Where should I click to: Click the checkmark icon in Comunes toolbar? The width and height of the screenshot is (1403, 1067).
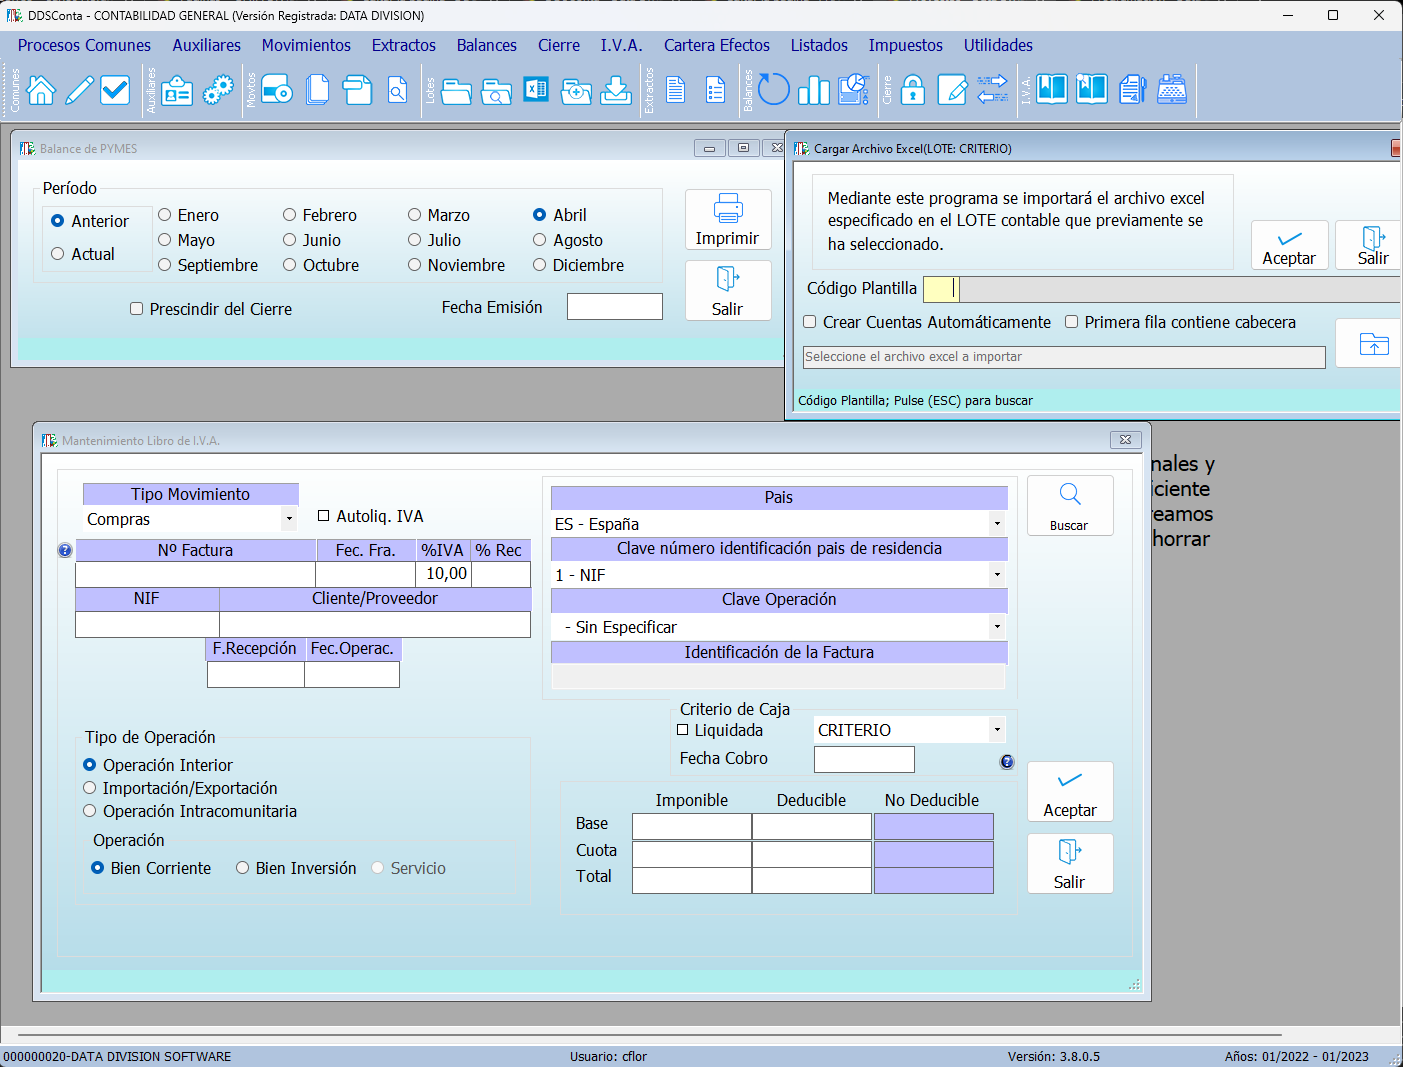[x=115, y=90]
